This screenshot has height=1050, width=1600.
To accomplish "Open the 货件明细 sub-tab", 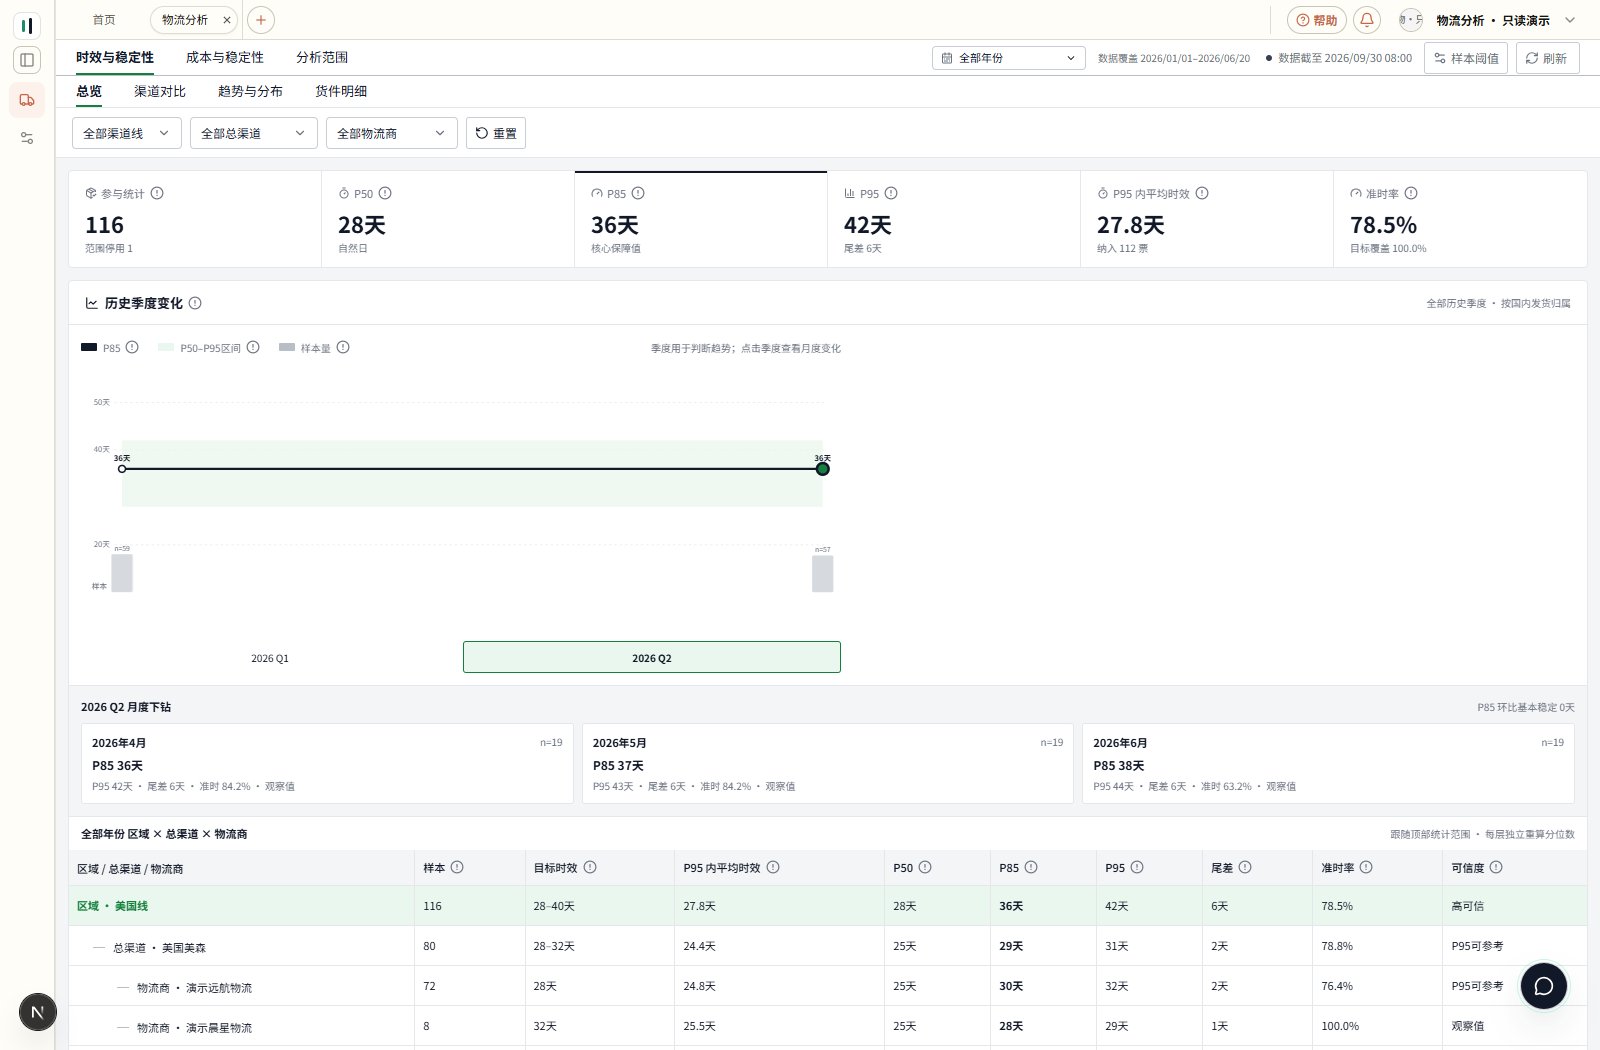I will tap(341, 91).
